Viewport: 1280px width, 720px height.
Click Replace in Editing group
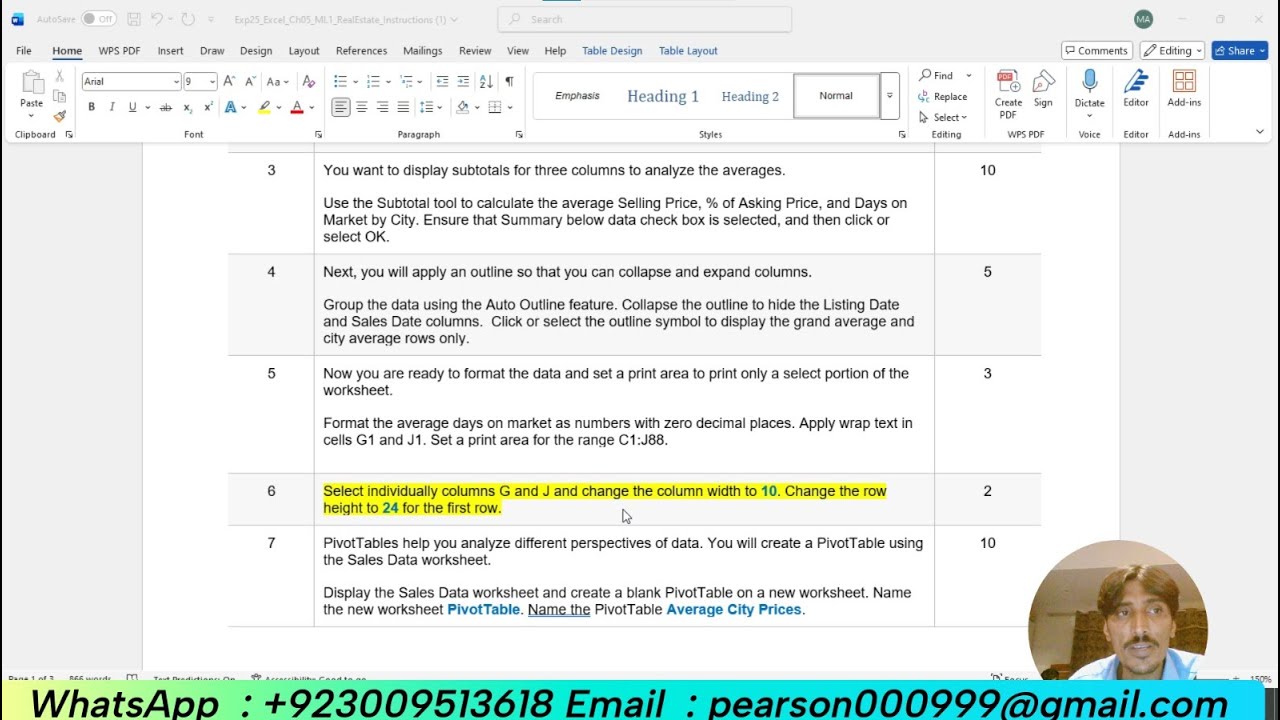point(943,96)
